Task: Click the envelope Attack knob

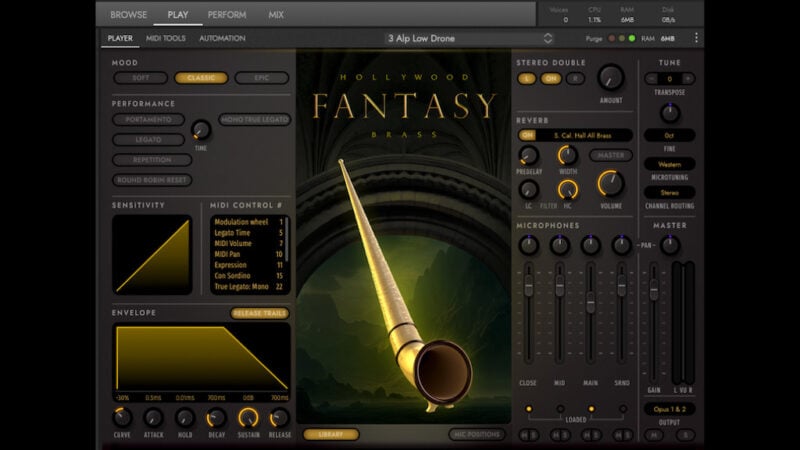Action: pyautogui.click(x=153, y=417)
